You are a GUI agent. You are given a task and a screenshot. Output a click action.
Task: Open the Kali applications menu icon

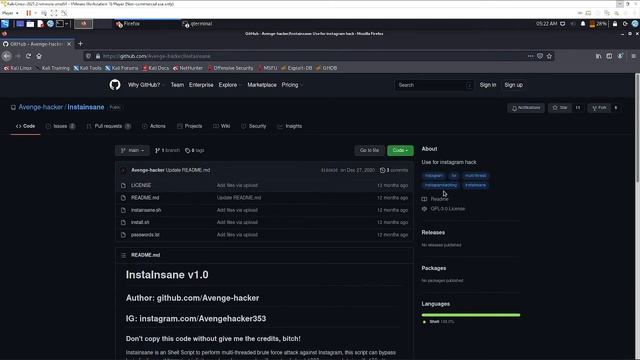[5, 24]
